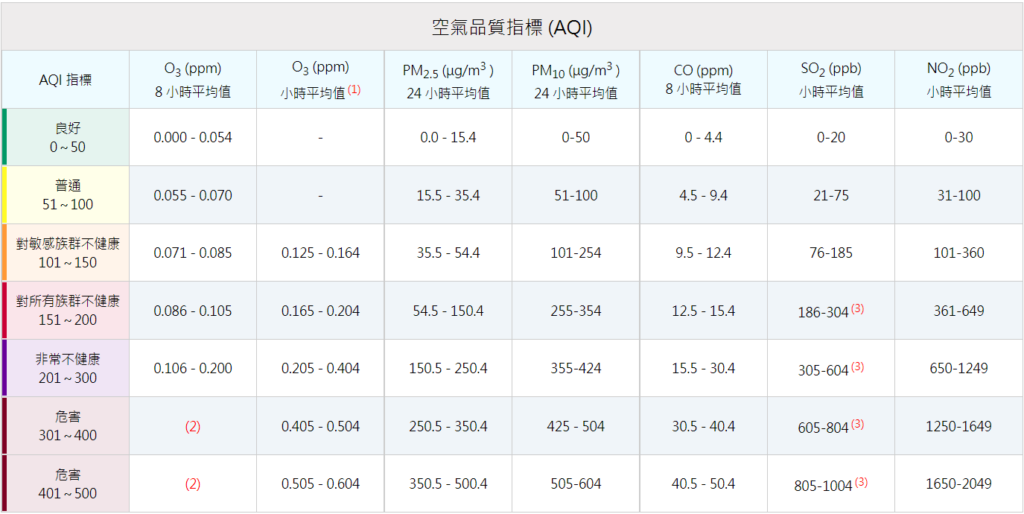The height and width of the screenshot is (514, 1024).
Task: Open footnote (1) beside O3 小時平均值
Action: click(354, 90)
